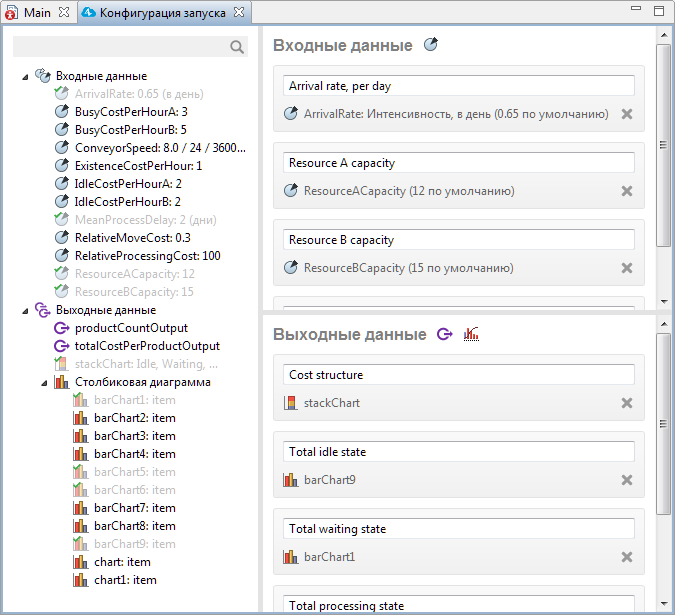The width and height of the screenshot is (675, 615).
Task: Click the output data panel scrollbar thumb
Action: [663, 423]
